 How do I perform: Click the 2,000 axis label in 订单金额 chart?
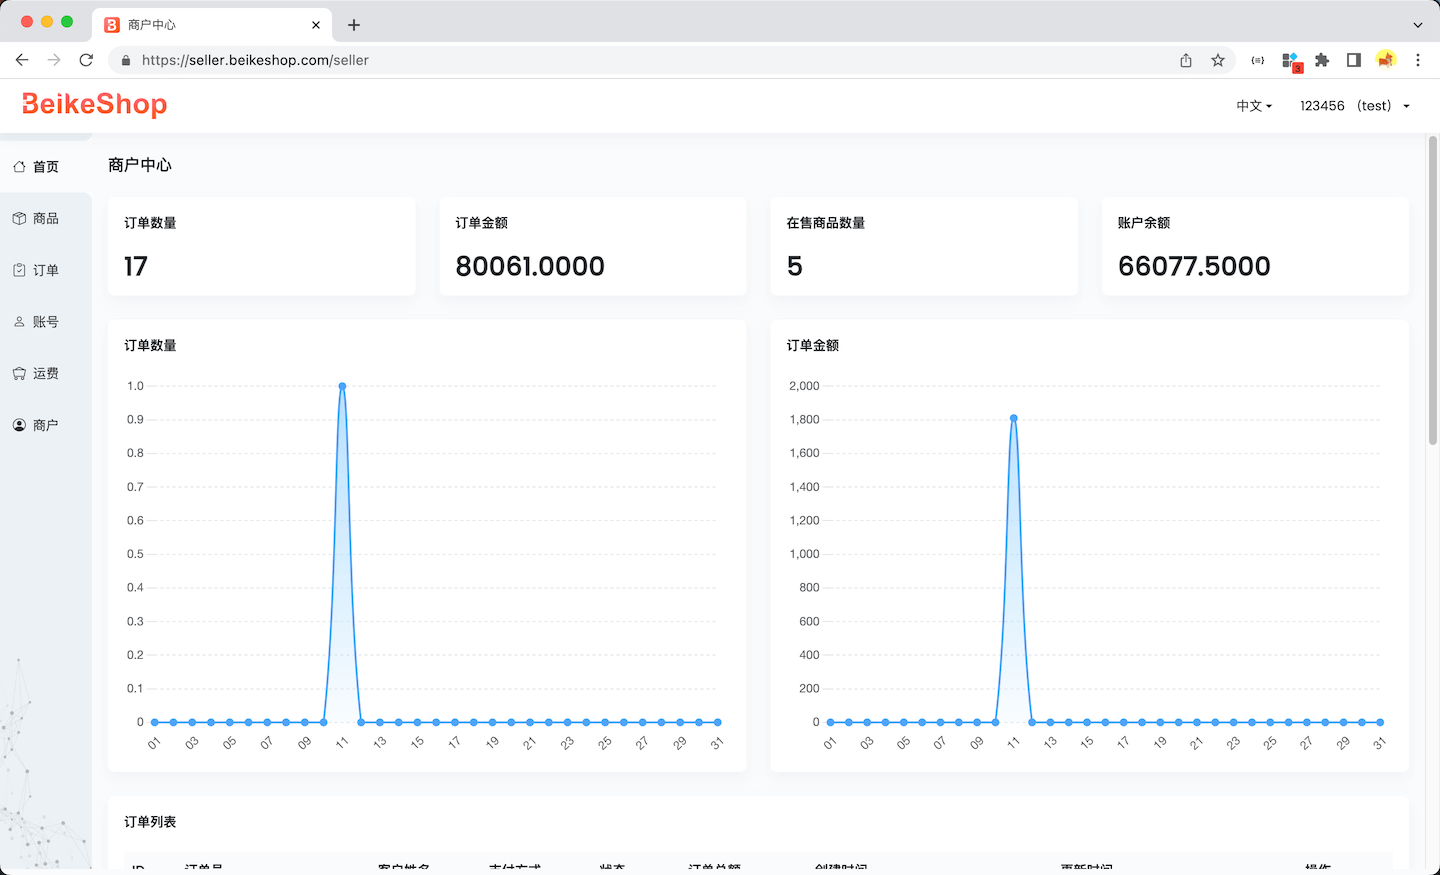click(x=804, y=386)
